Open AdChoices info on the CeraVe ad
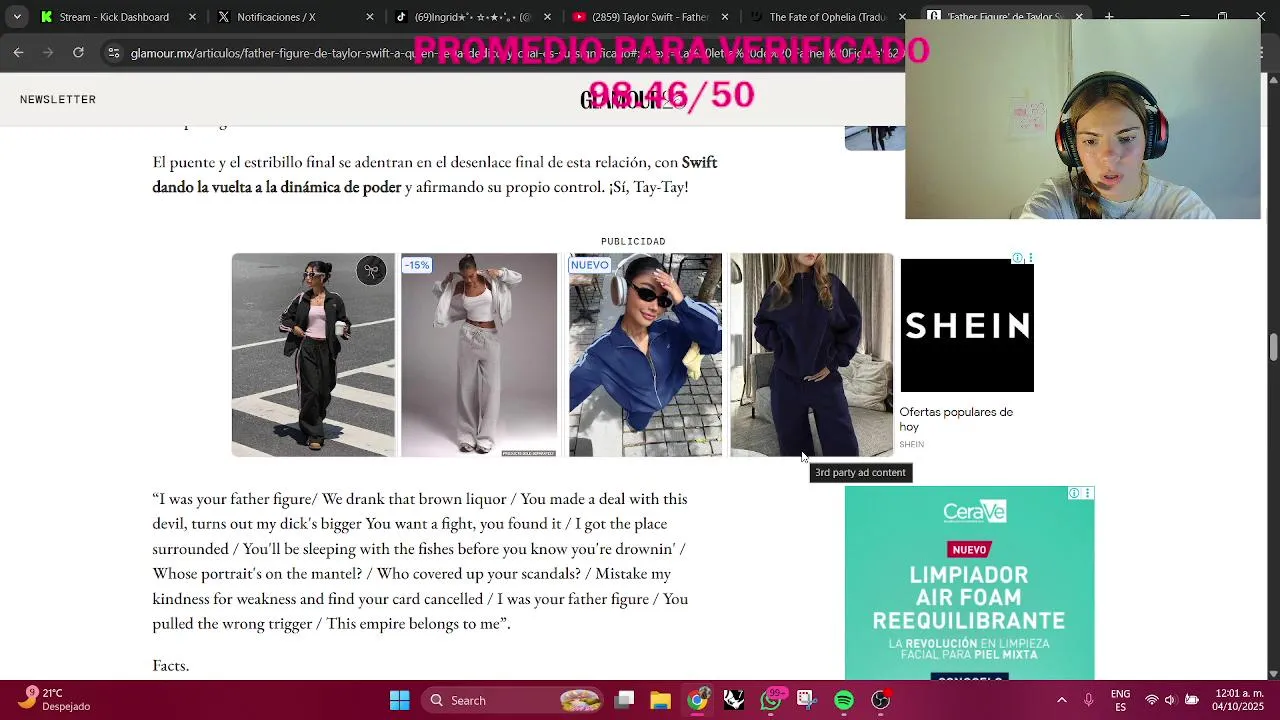The width and height of the screenshot is (1280, 720). tap(1074, 493)
